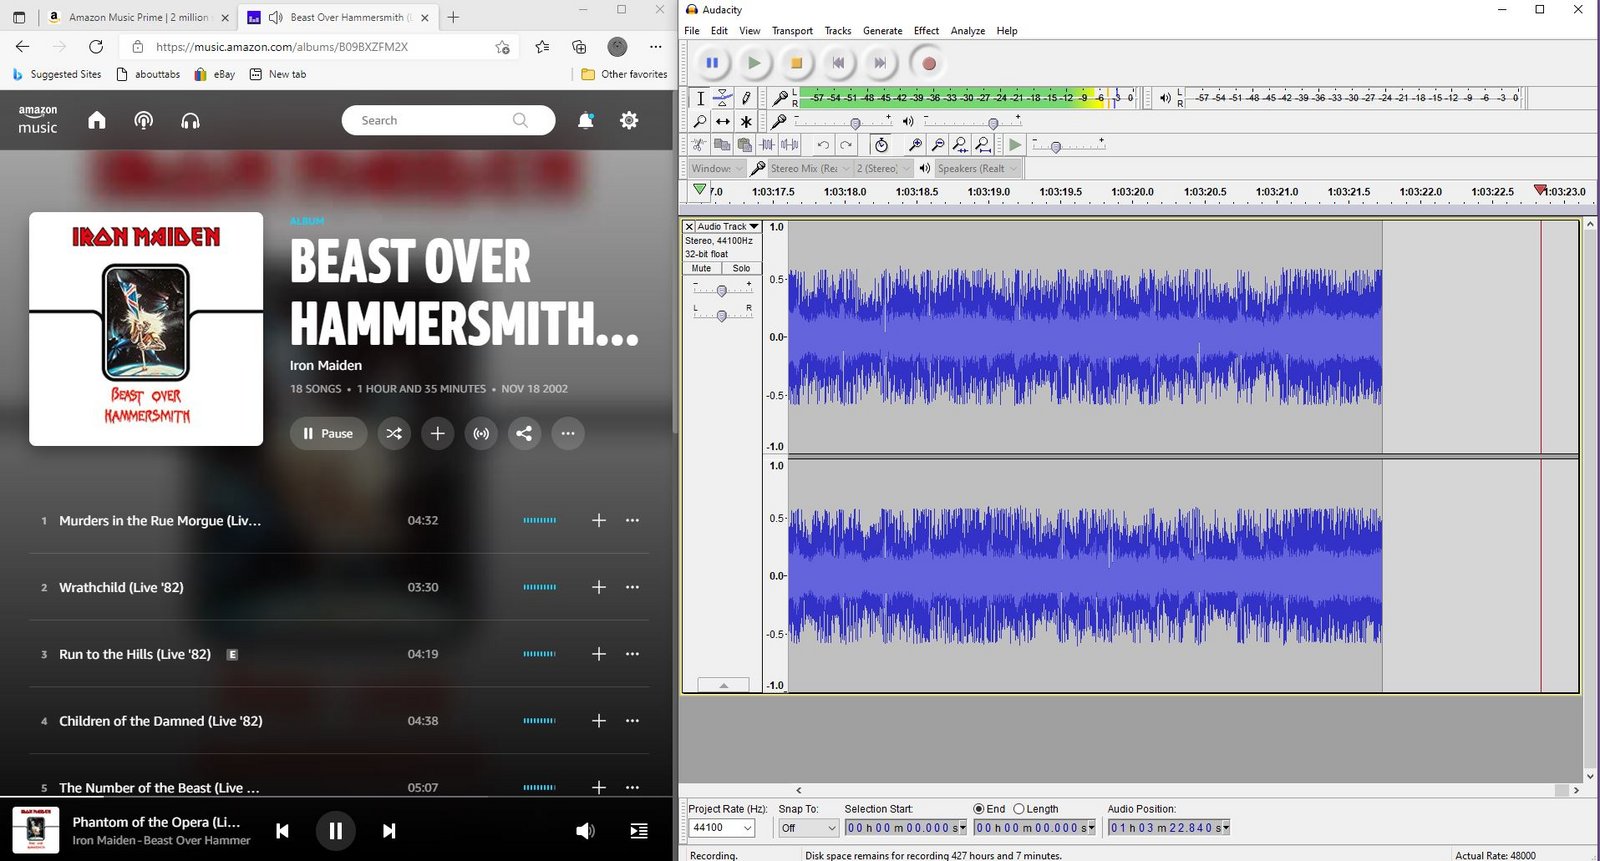Image resolution: width=1600 pixels, height=861 pixels.
Task: Open the Snap To dropdown
Action: 831,828
